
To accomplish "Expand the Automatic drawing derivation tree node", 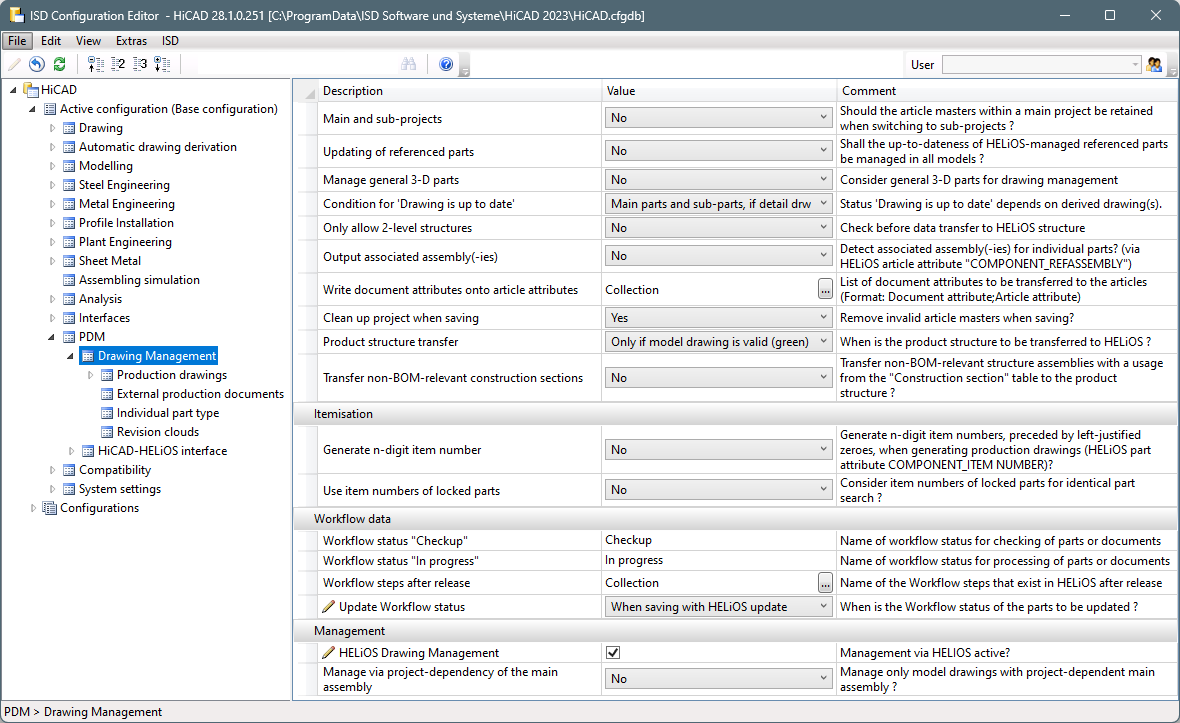I will (53, 147).
